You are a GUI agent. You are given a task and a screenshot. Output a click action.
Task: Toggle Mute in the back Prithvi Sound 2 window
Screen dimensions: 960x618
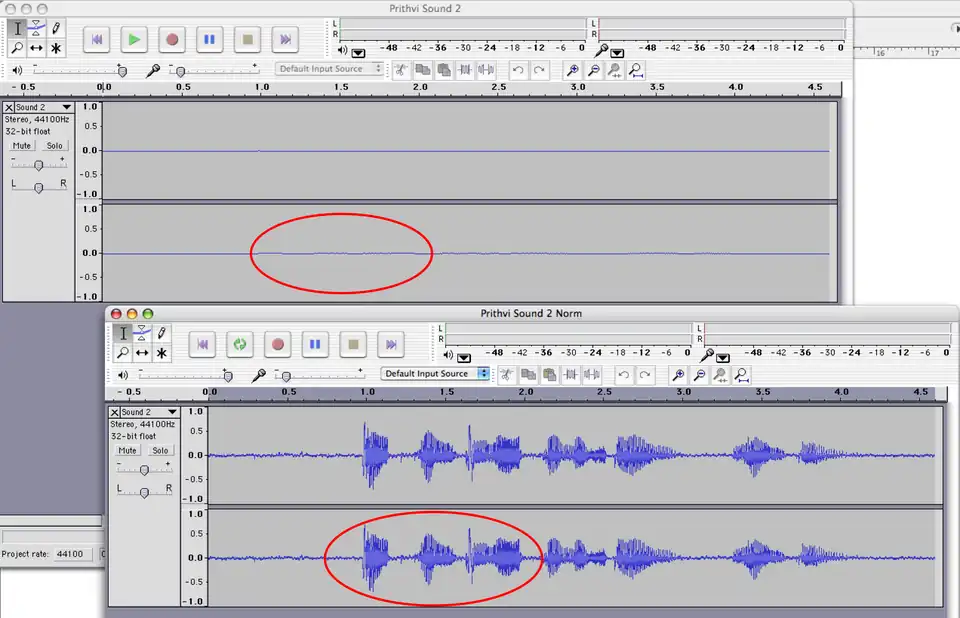22,146
